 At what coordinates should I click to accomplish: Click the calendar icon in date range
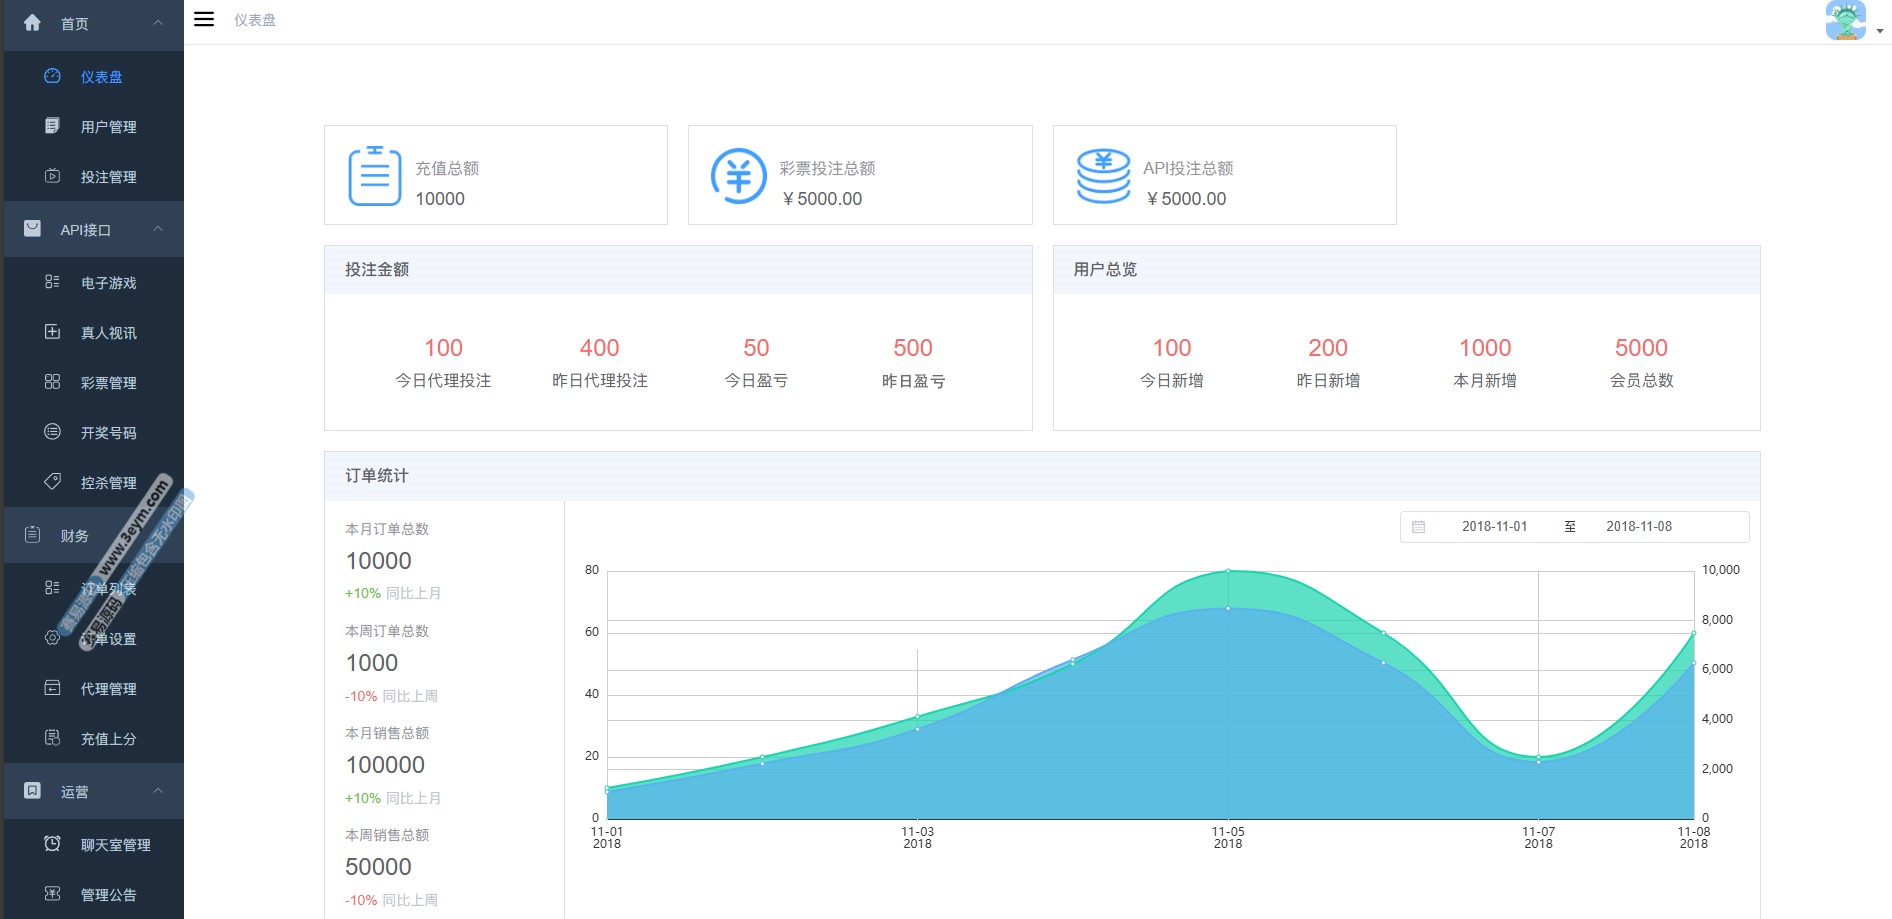(1418, 527)
